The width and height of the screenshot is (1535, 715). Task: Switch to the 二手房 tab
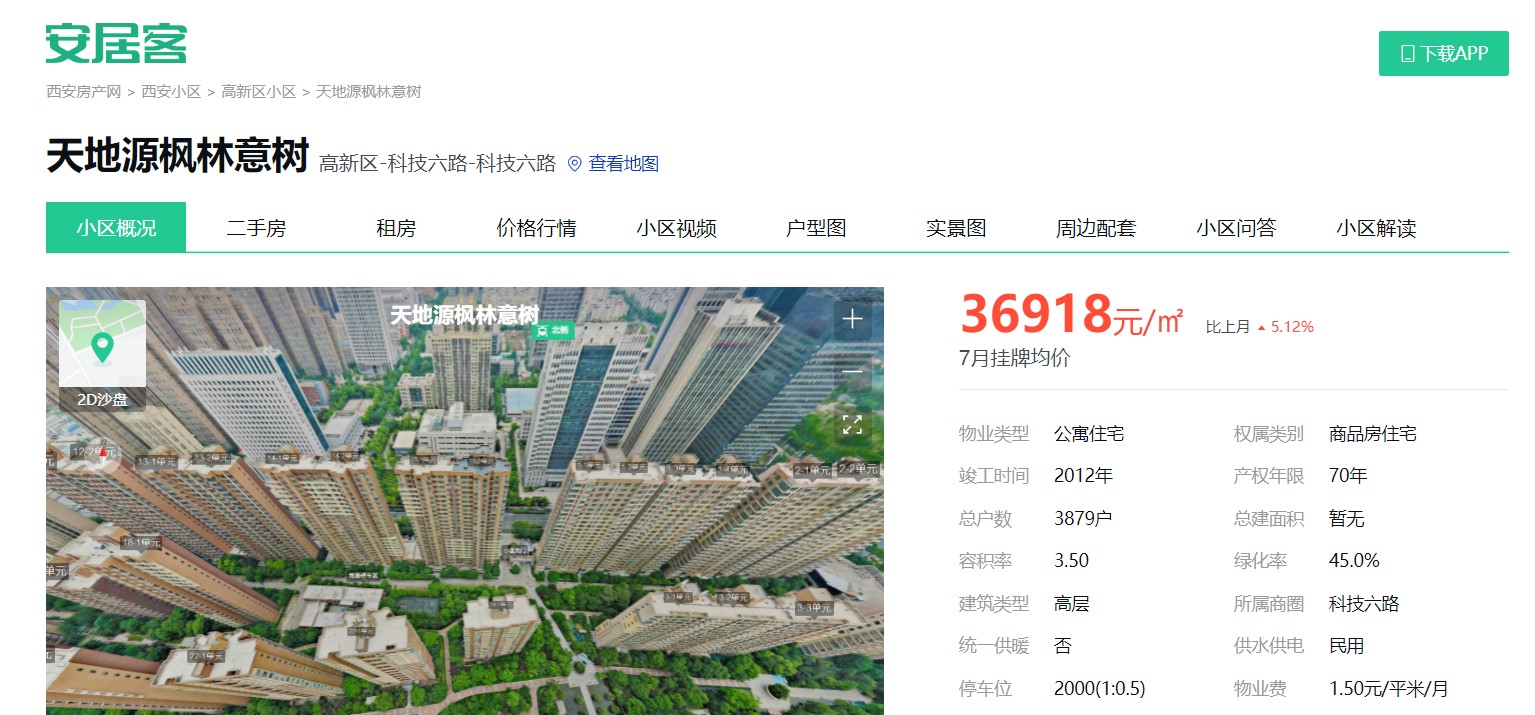coord(256,228)
